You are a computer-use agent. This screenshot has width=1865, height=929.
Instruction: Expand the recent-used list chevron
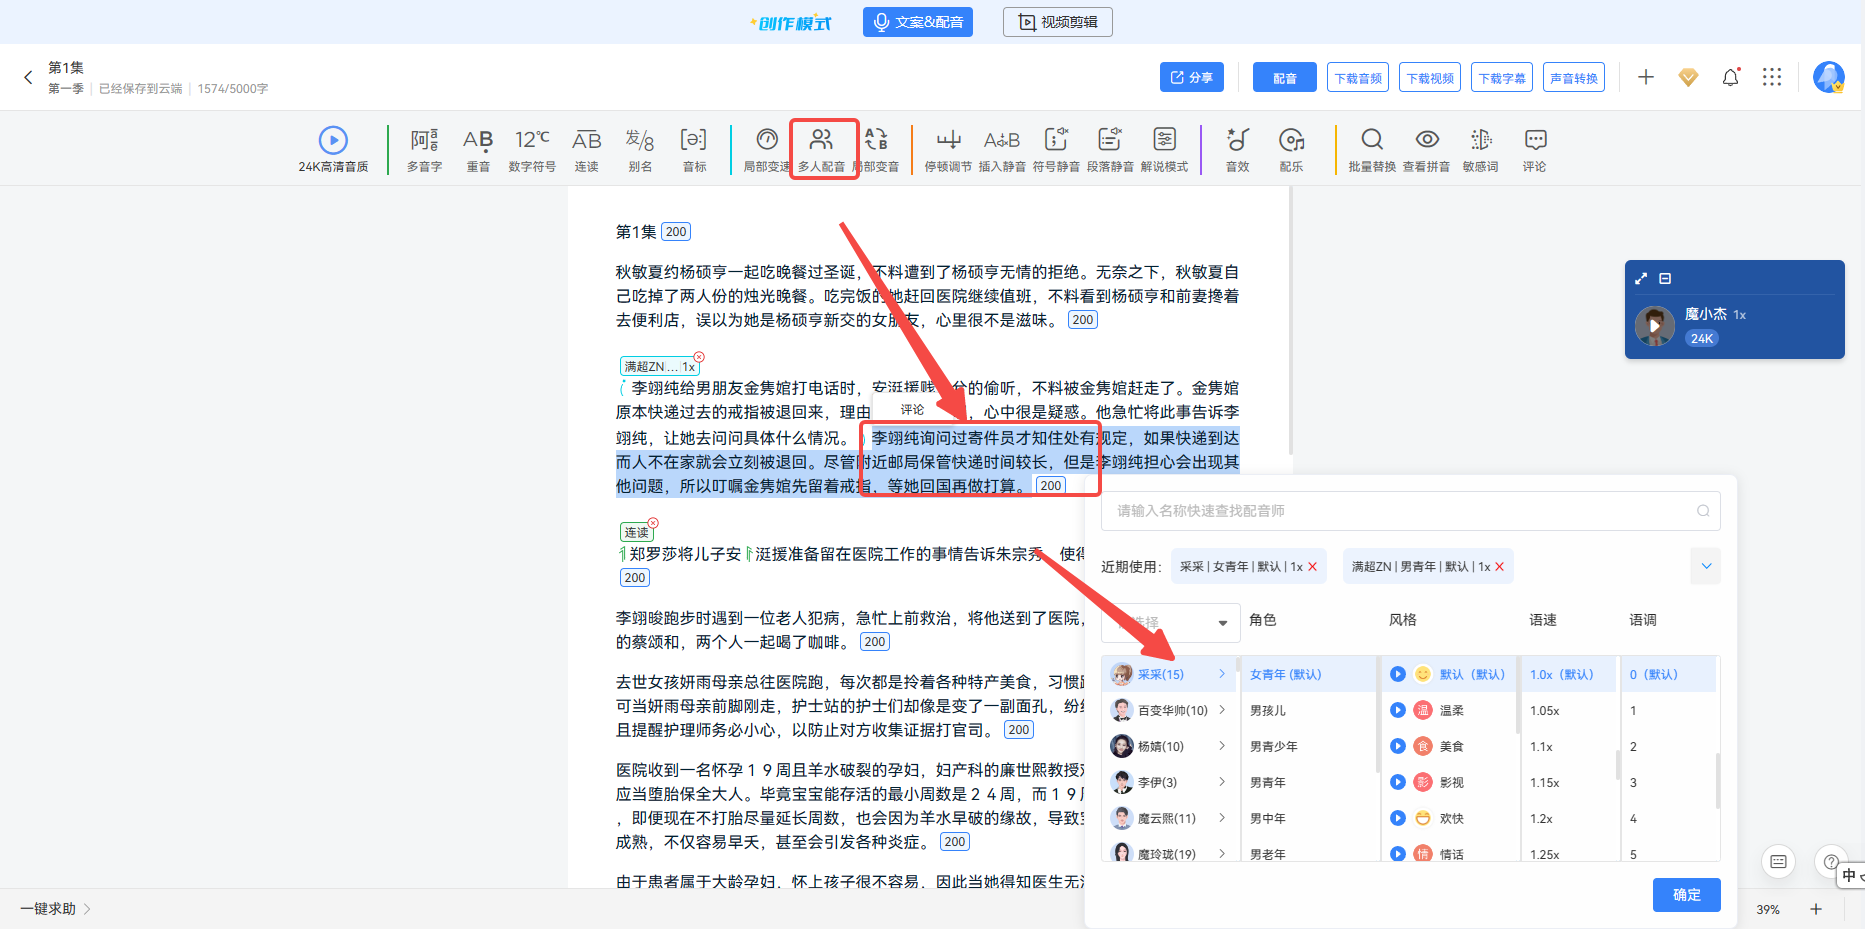point(1706,566)
